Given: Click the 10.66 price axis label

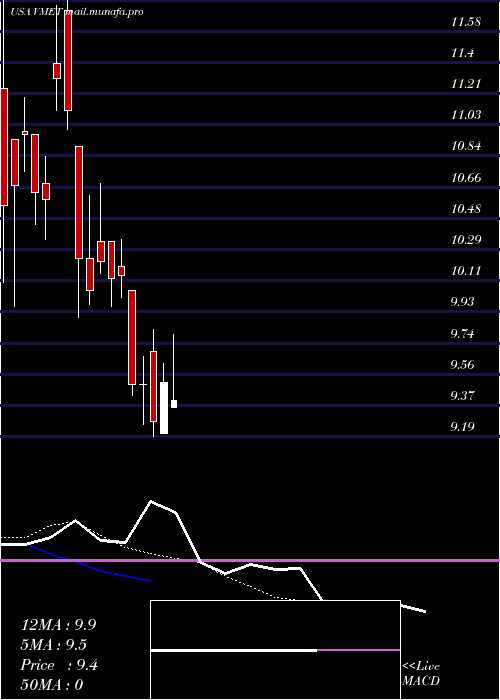Looking at the screenshot, I should click(x=466, y=178).
